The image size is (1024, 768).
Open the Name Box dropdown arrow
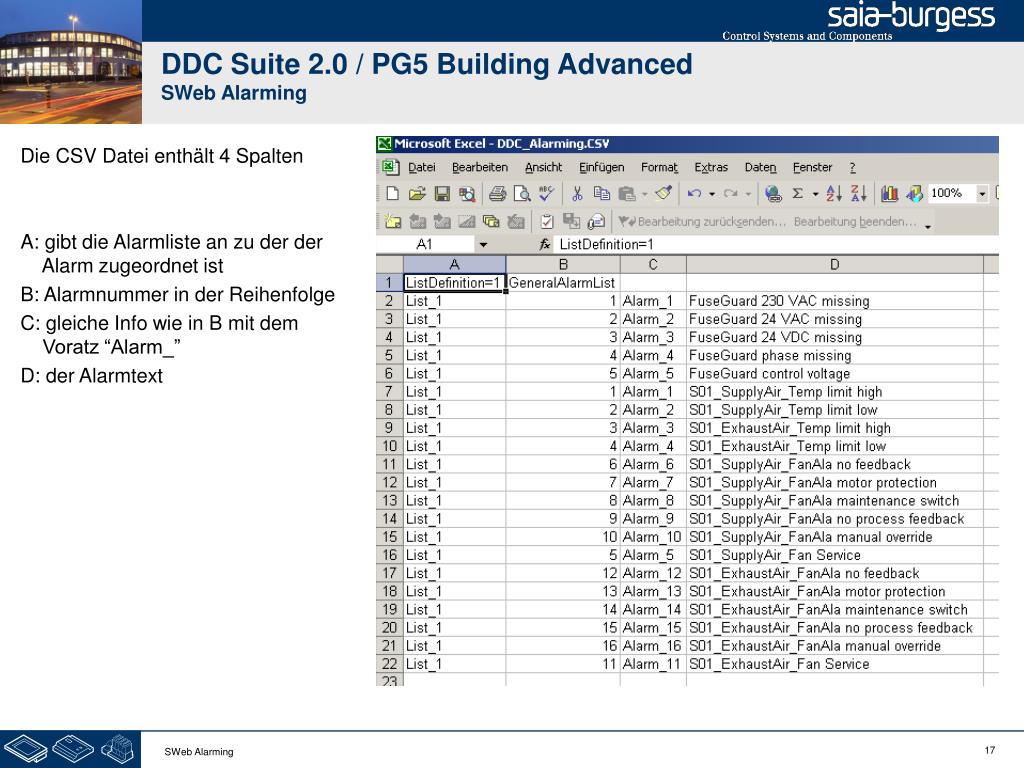click(x=483, y=244)
